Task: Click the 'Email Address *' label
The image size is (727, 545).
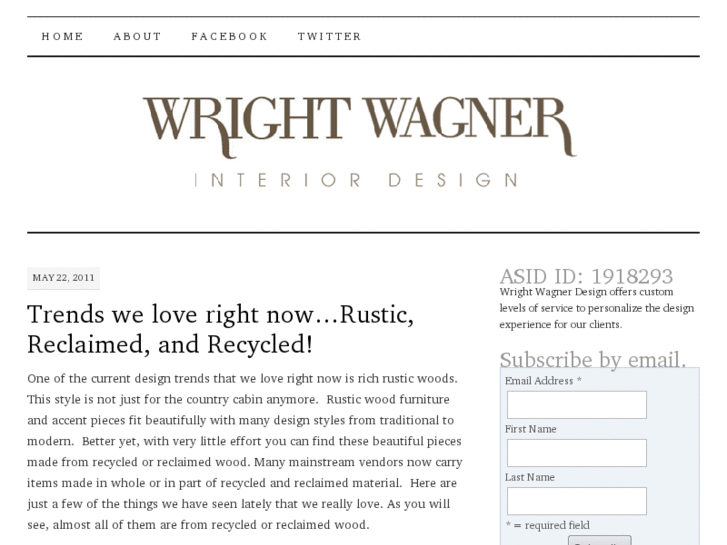Action: point(543,381)
